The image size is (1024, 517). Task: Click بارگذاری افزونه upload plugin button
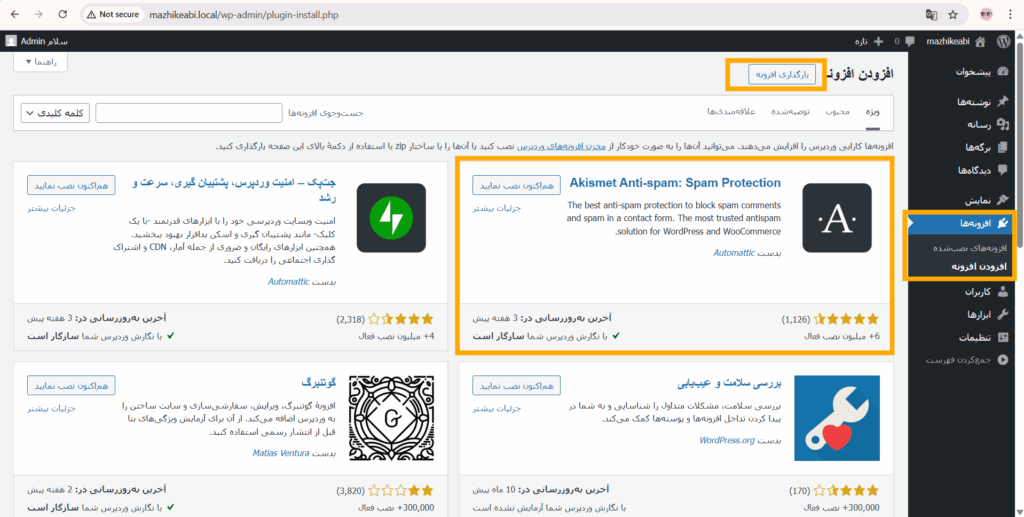(782, 74)
